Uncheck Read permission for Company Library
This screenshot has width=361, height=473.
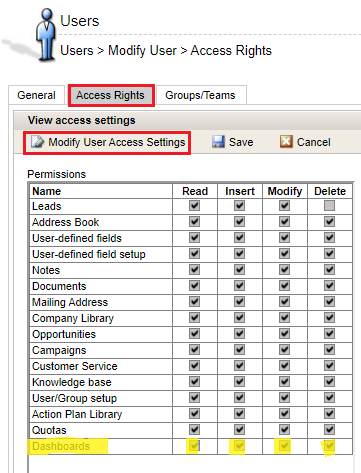click(194, 318)
